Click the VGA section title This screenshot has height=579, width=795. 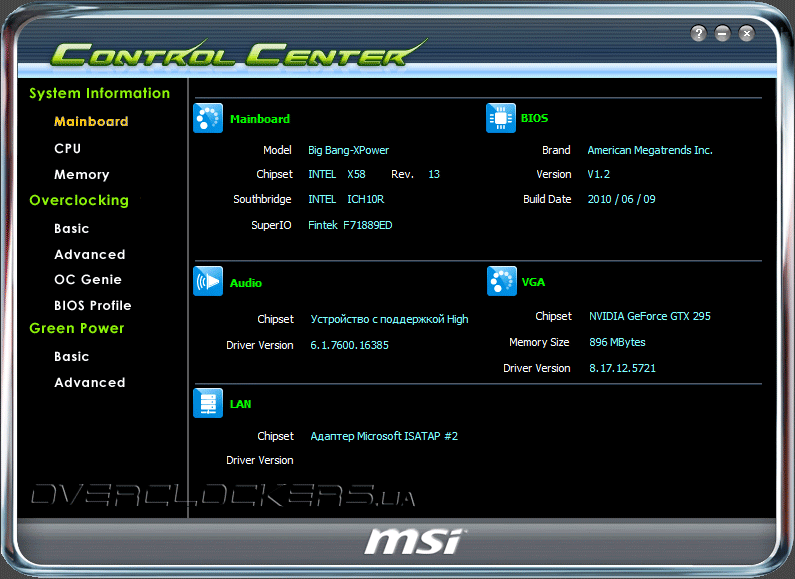(x=533, y=282)
